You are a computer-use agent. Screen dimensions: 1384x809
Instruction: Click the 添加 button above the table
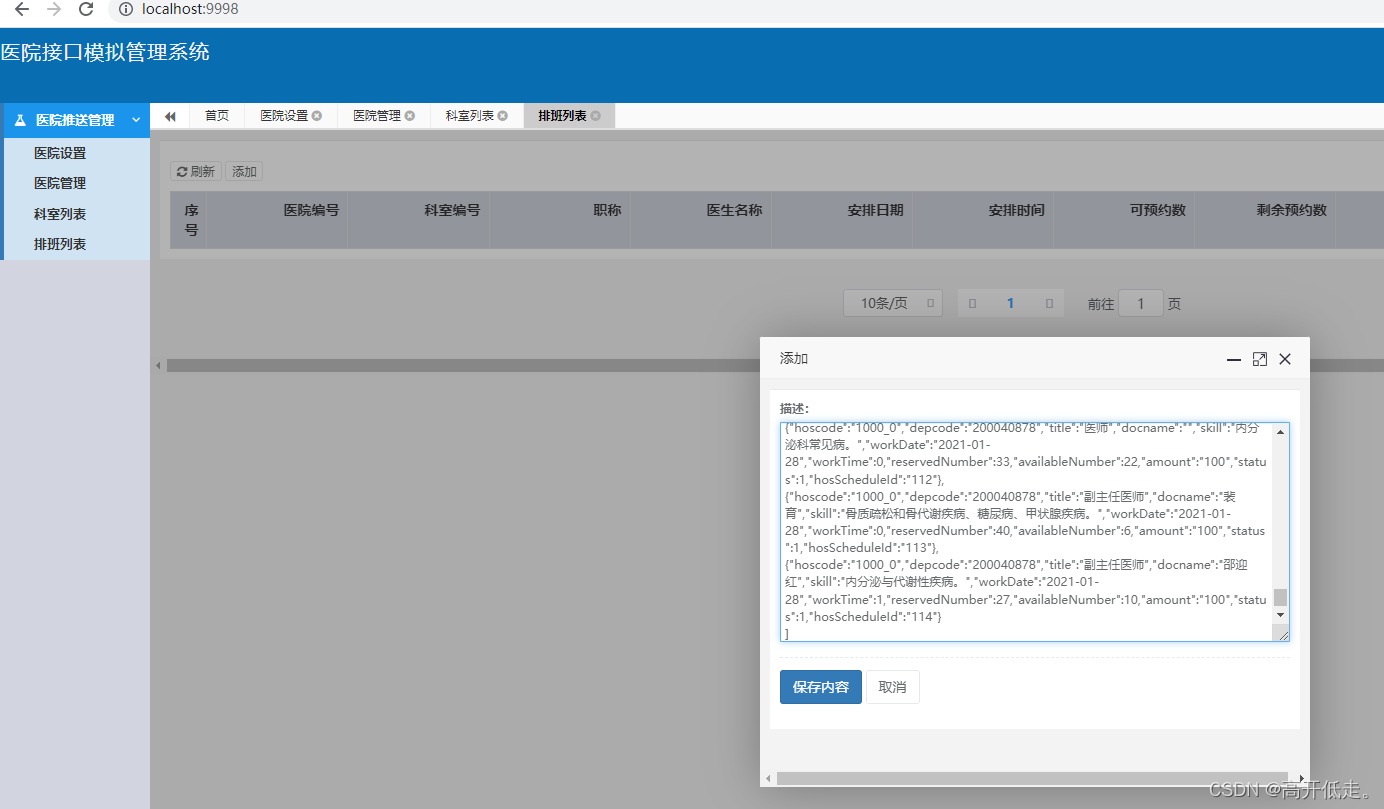(x=244, y=172)
